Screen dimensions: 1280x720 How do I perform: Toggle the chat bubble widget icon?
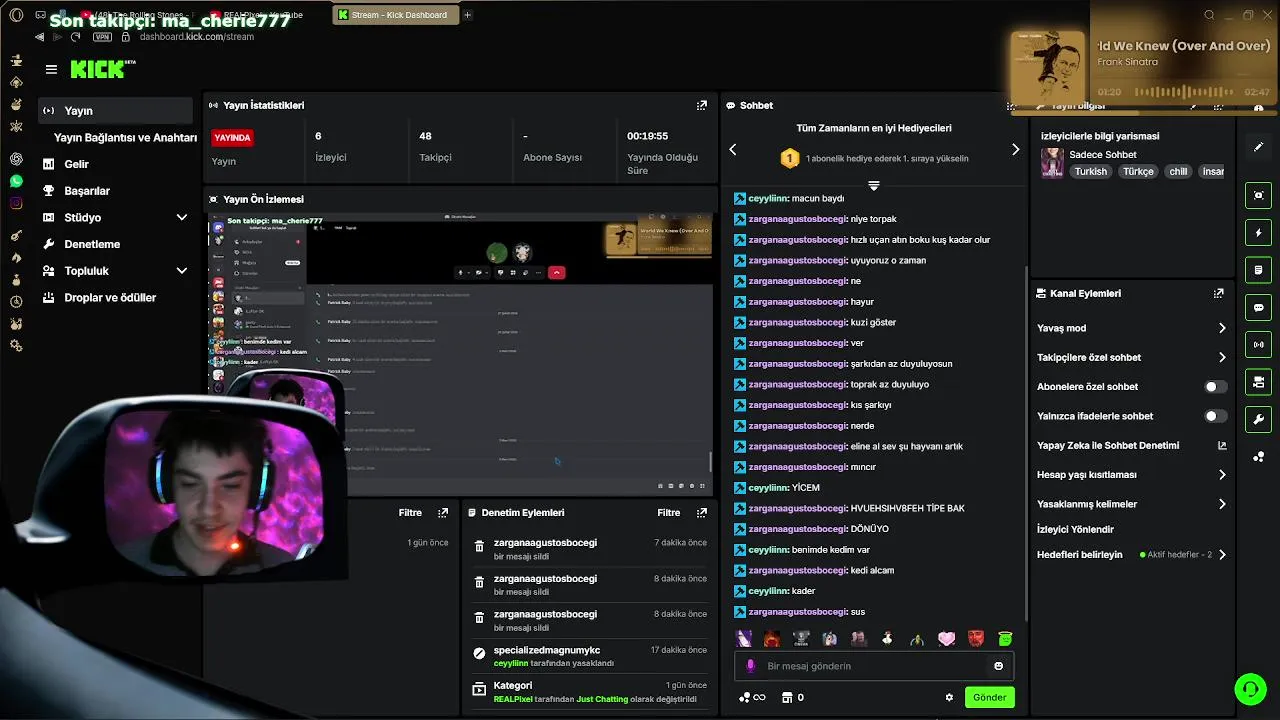pyautogui.click(x=1259, y=307)
